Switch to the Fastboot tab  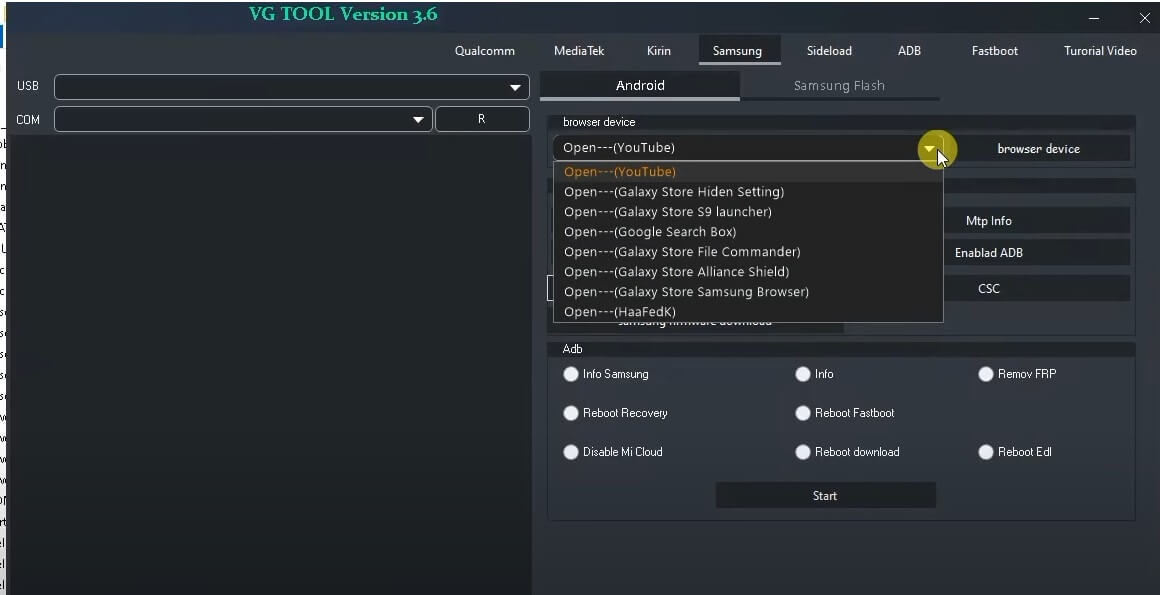tap(993, 50)
